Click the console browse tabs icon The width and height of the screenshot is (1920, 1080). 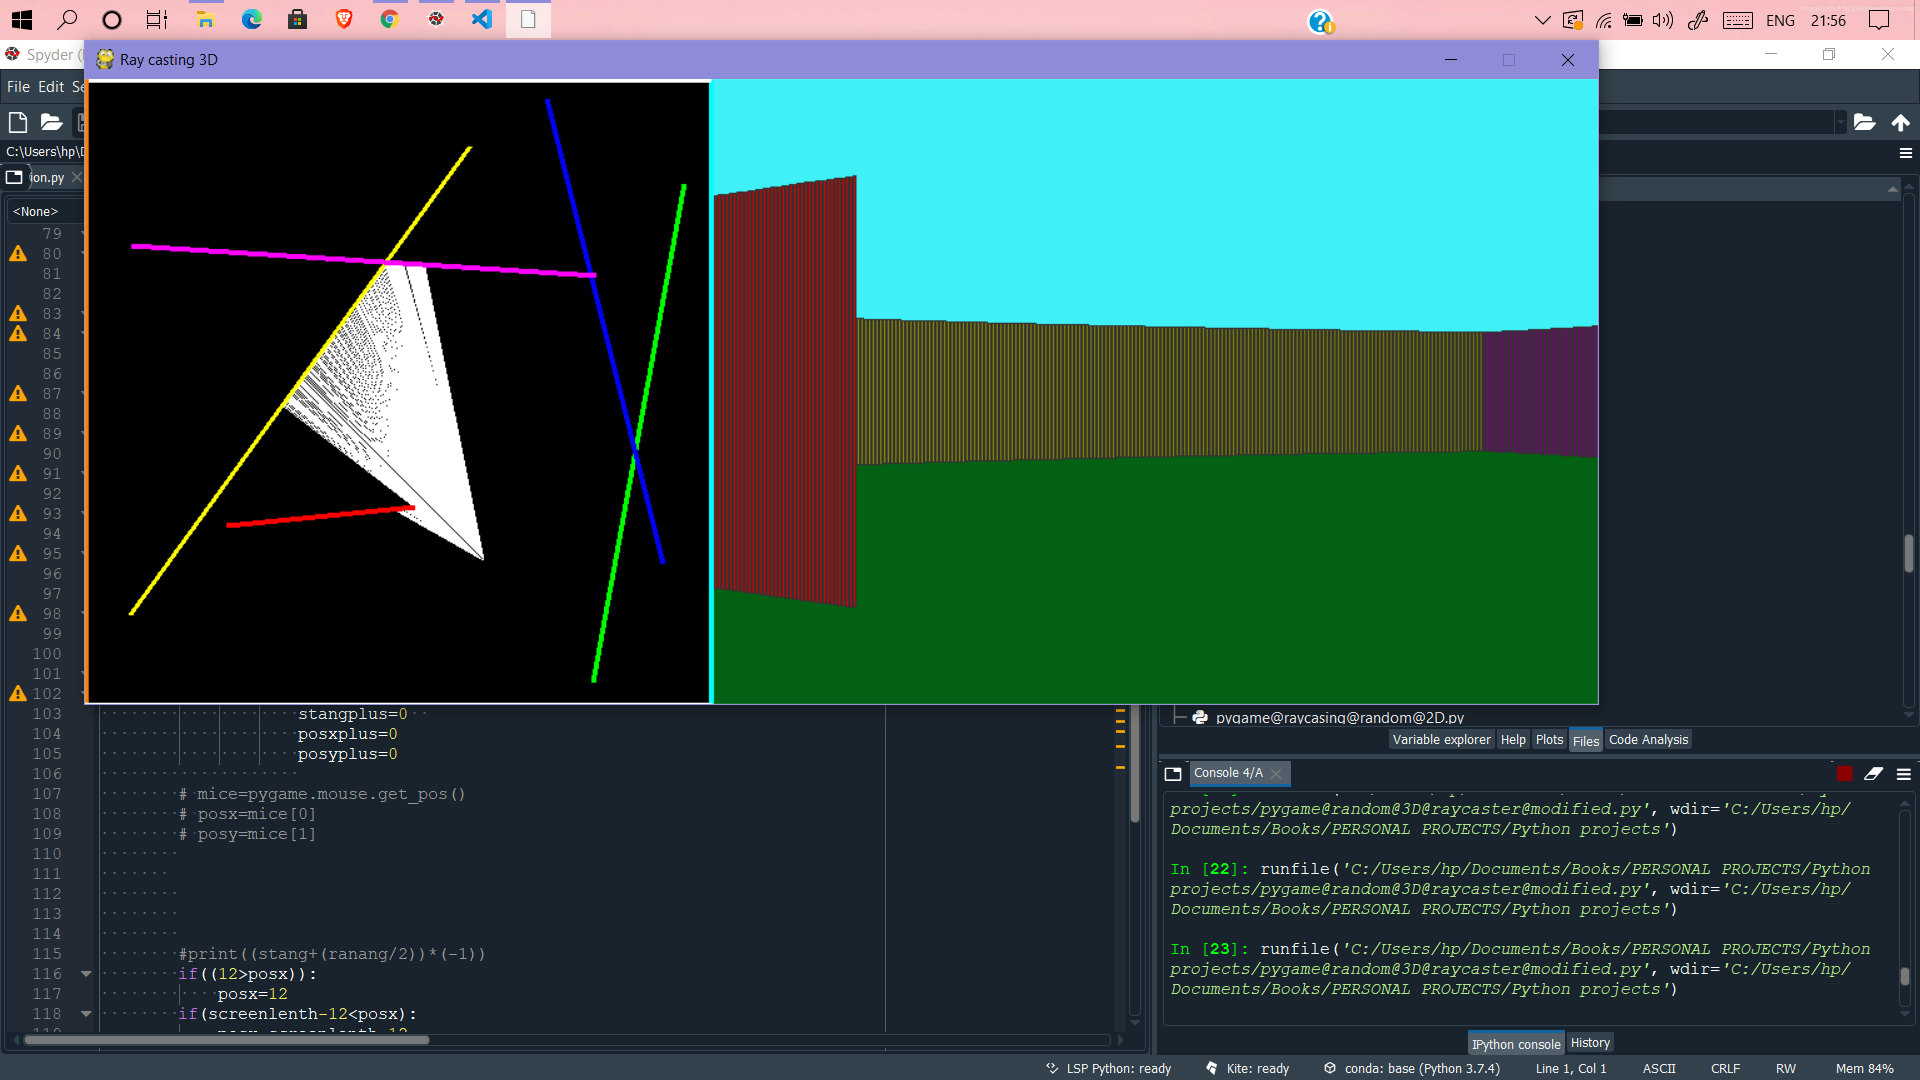click(1173, 774)
